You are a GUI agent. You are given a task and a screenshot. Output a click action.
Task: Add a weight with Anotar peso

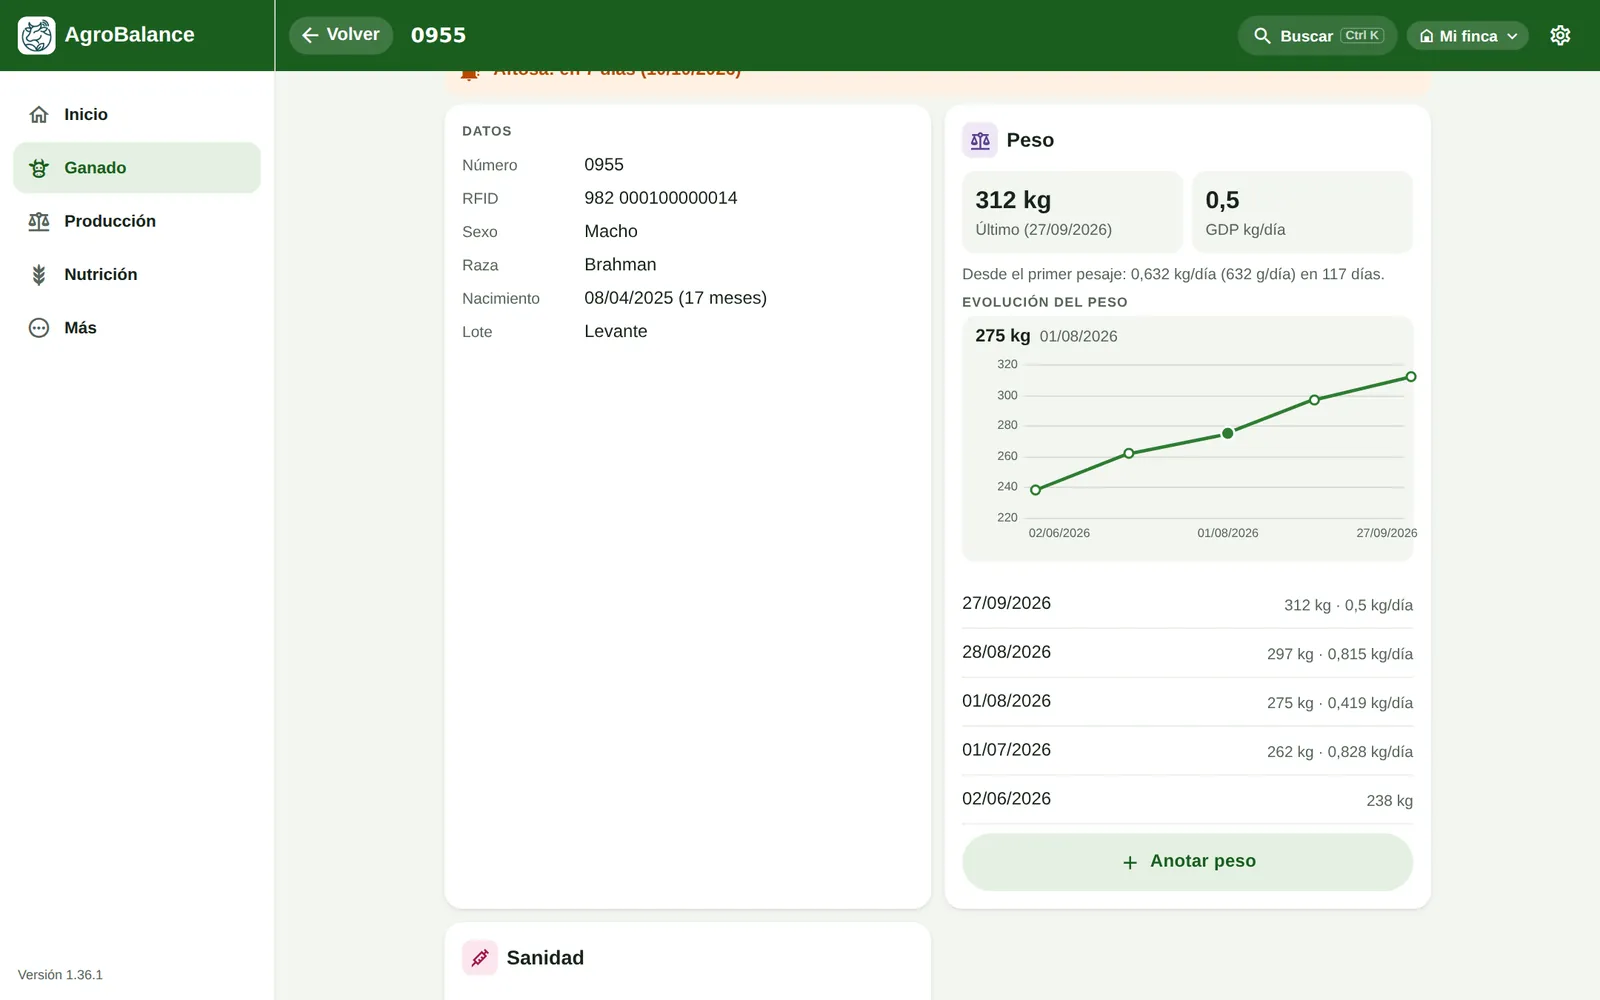click(1187, 862)
